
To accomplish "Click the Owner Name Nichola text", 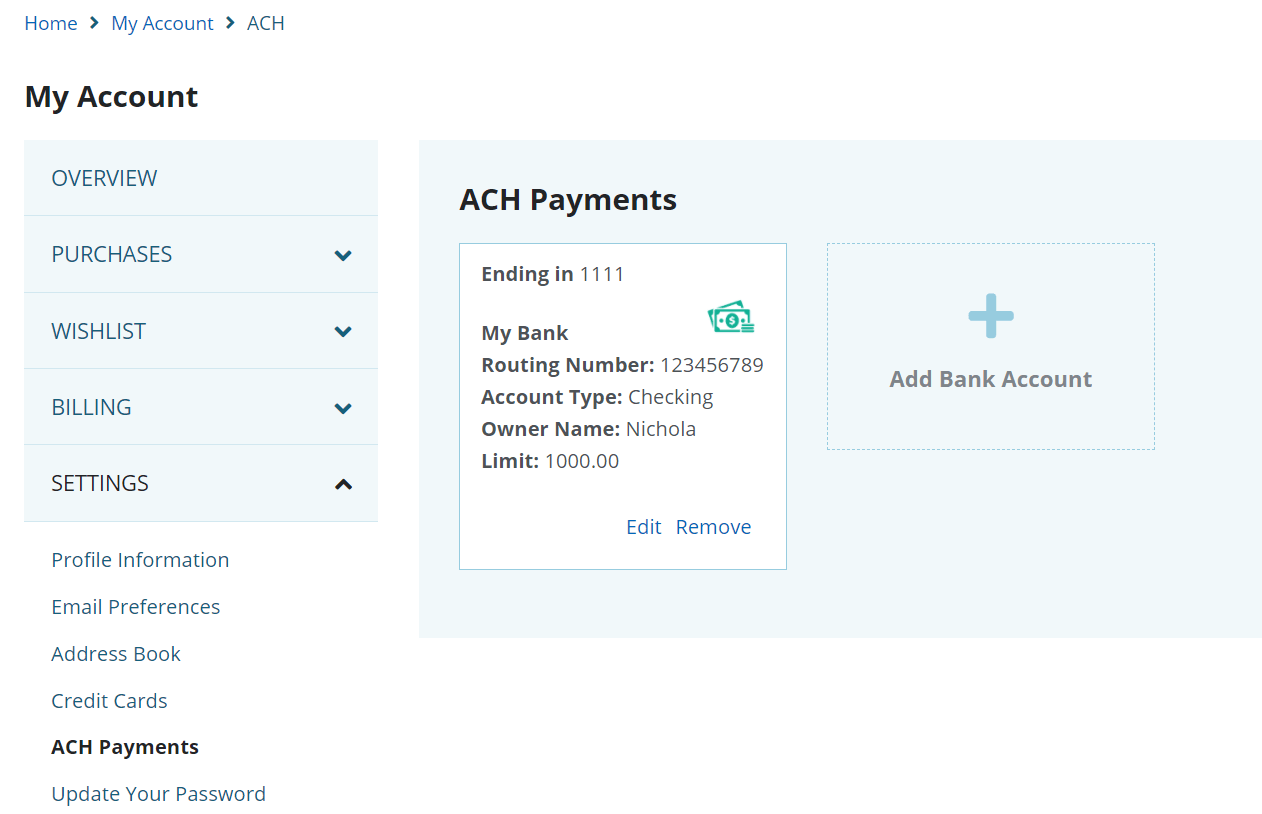I will coord(589,429).
